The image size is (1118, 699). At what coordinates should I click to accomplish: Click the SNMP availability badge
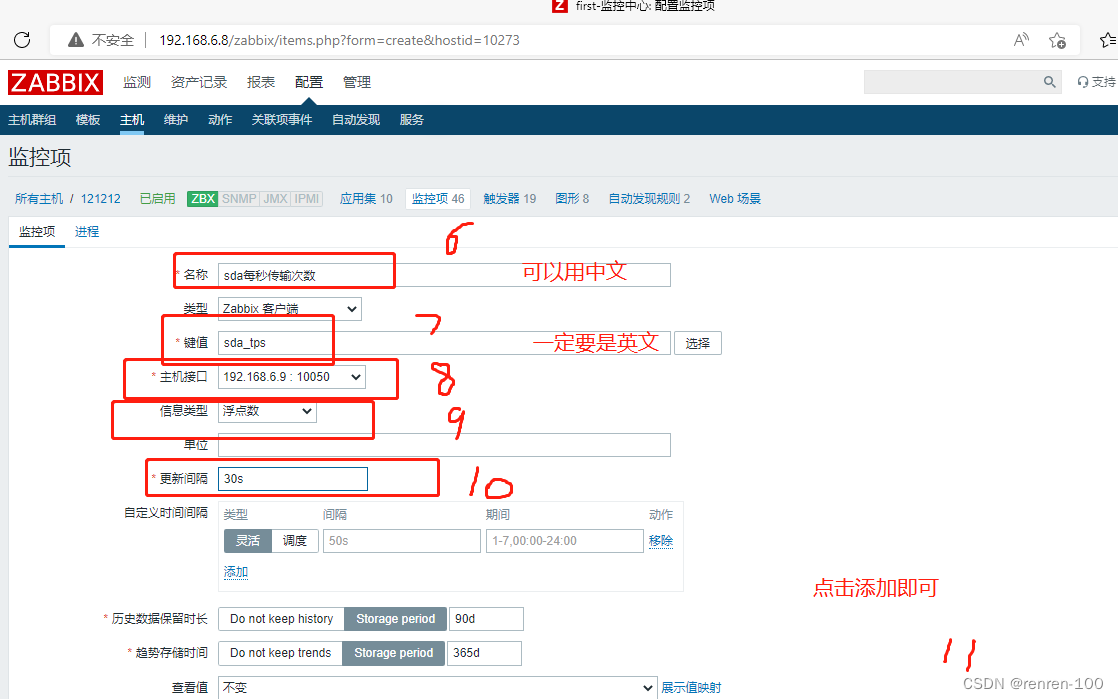[x=239, y=199]
